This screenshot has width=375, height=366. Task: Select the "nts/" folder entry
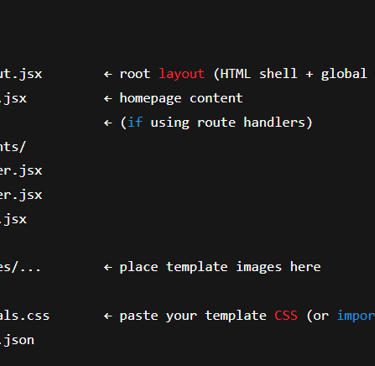point(13,147)
